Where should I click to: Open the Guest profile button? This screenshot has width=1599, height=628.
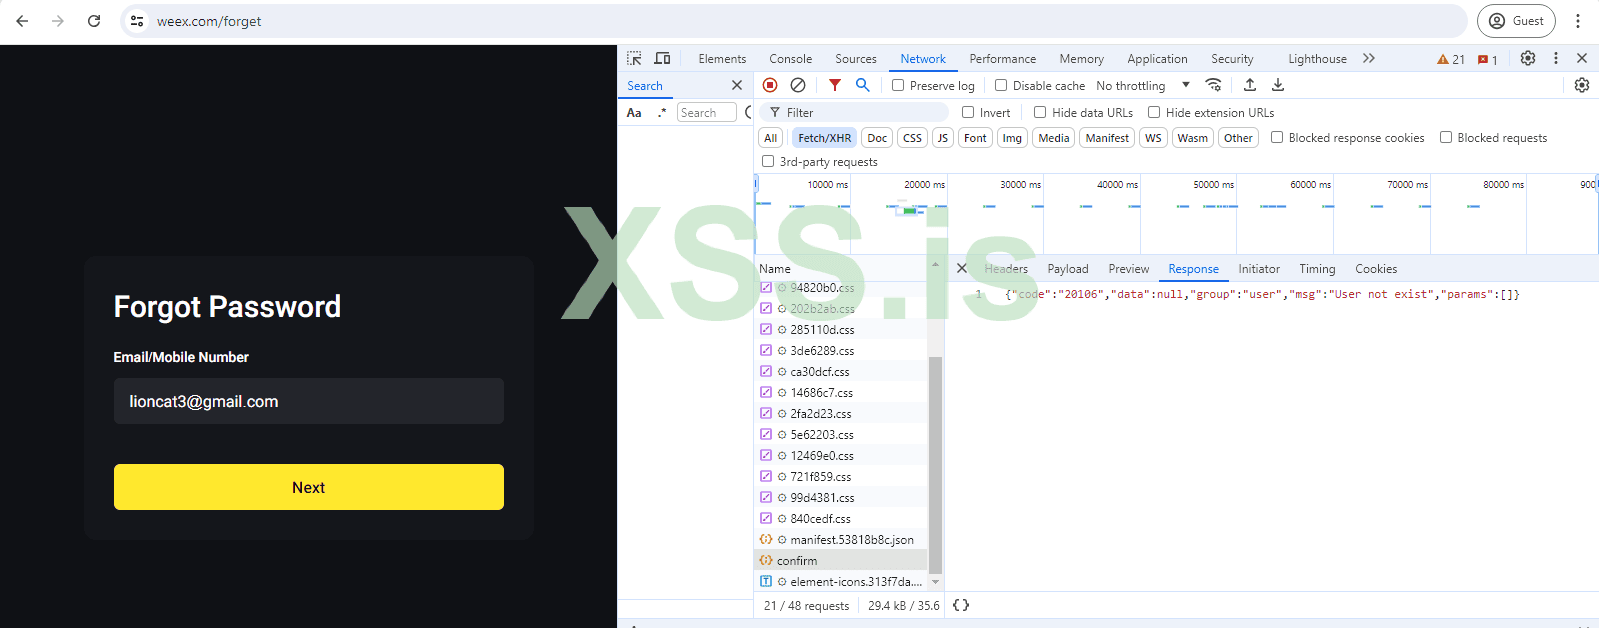1516,21
